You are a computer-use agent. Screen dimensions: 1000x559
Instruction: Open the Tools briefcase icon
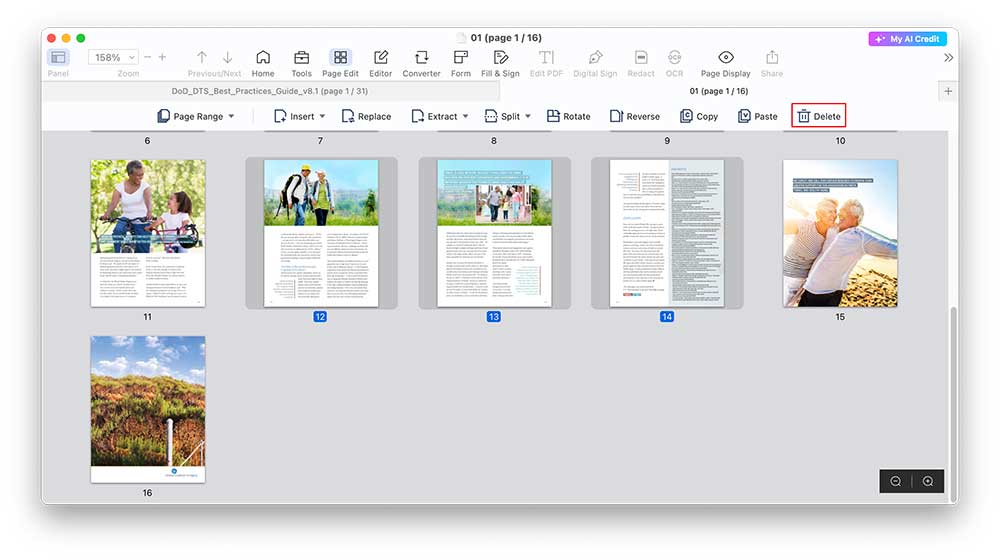pyautogui.click(x=302, y=57)
